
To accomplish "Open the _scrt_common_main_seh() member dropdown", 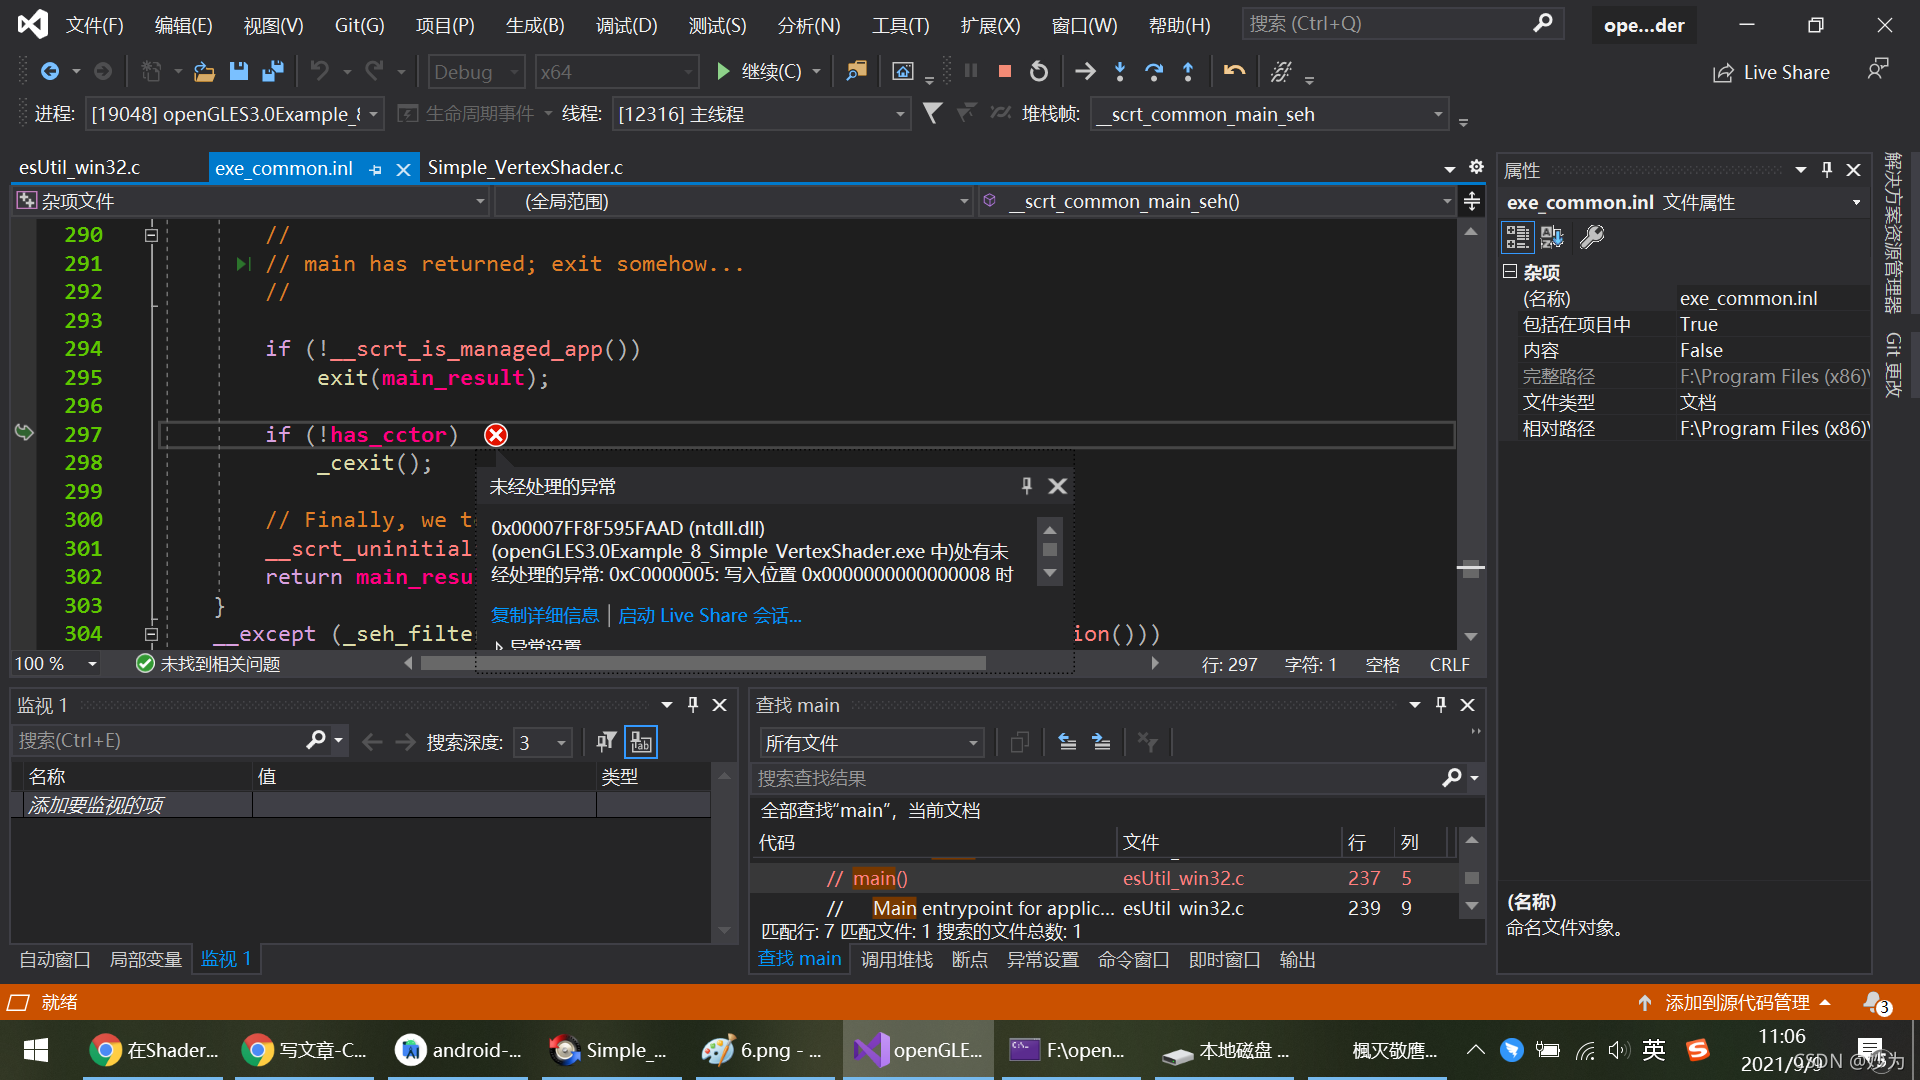I will coord(1218,201).
